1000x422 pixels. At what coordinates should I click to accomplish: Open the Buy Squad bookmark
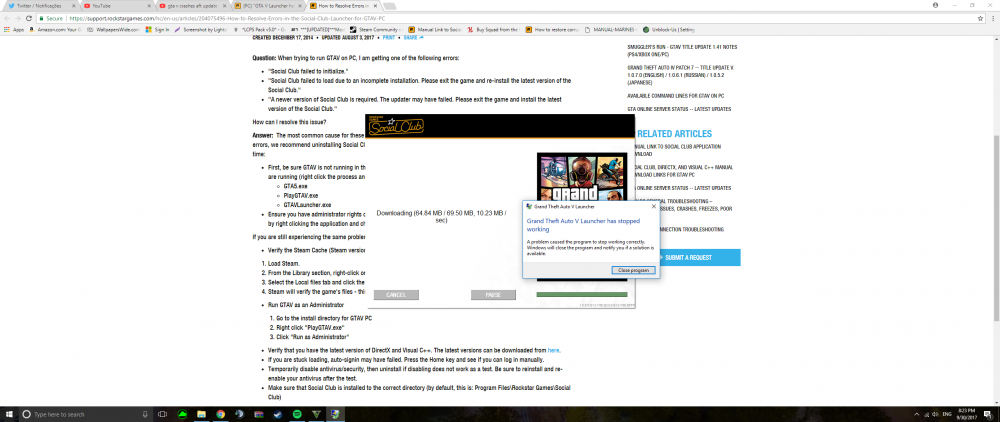494,29
